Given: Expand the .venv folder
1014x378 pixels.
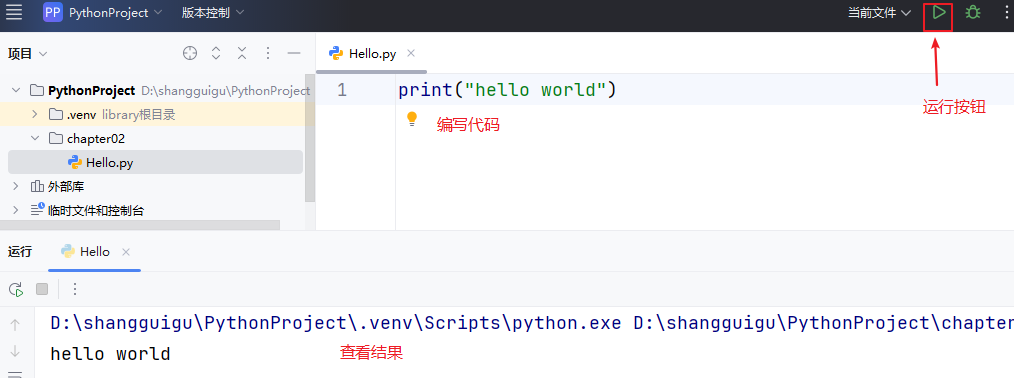Looking at the screenshot, I should (x=34, y=115).
